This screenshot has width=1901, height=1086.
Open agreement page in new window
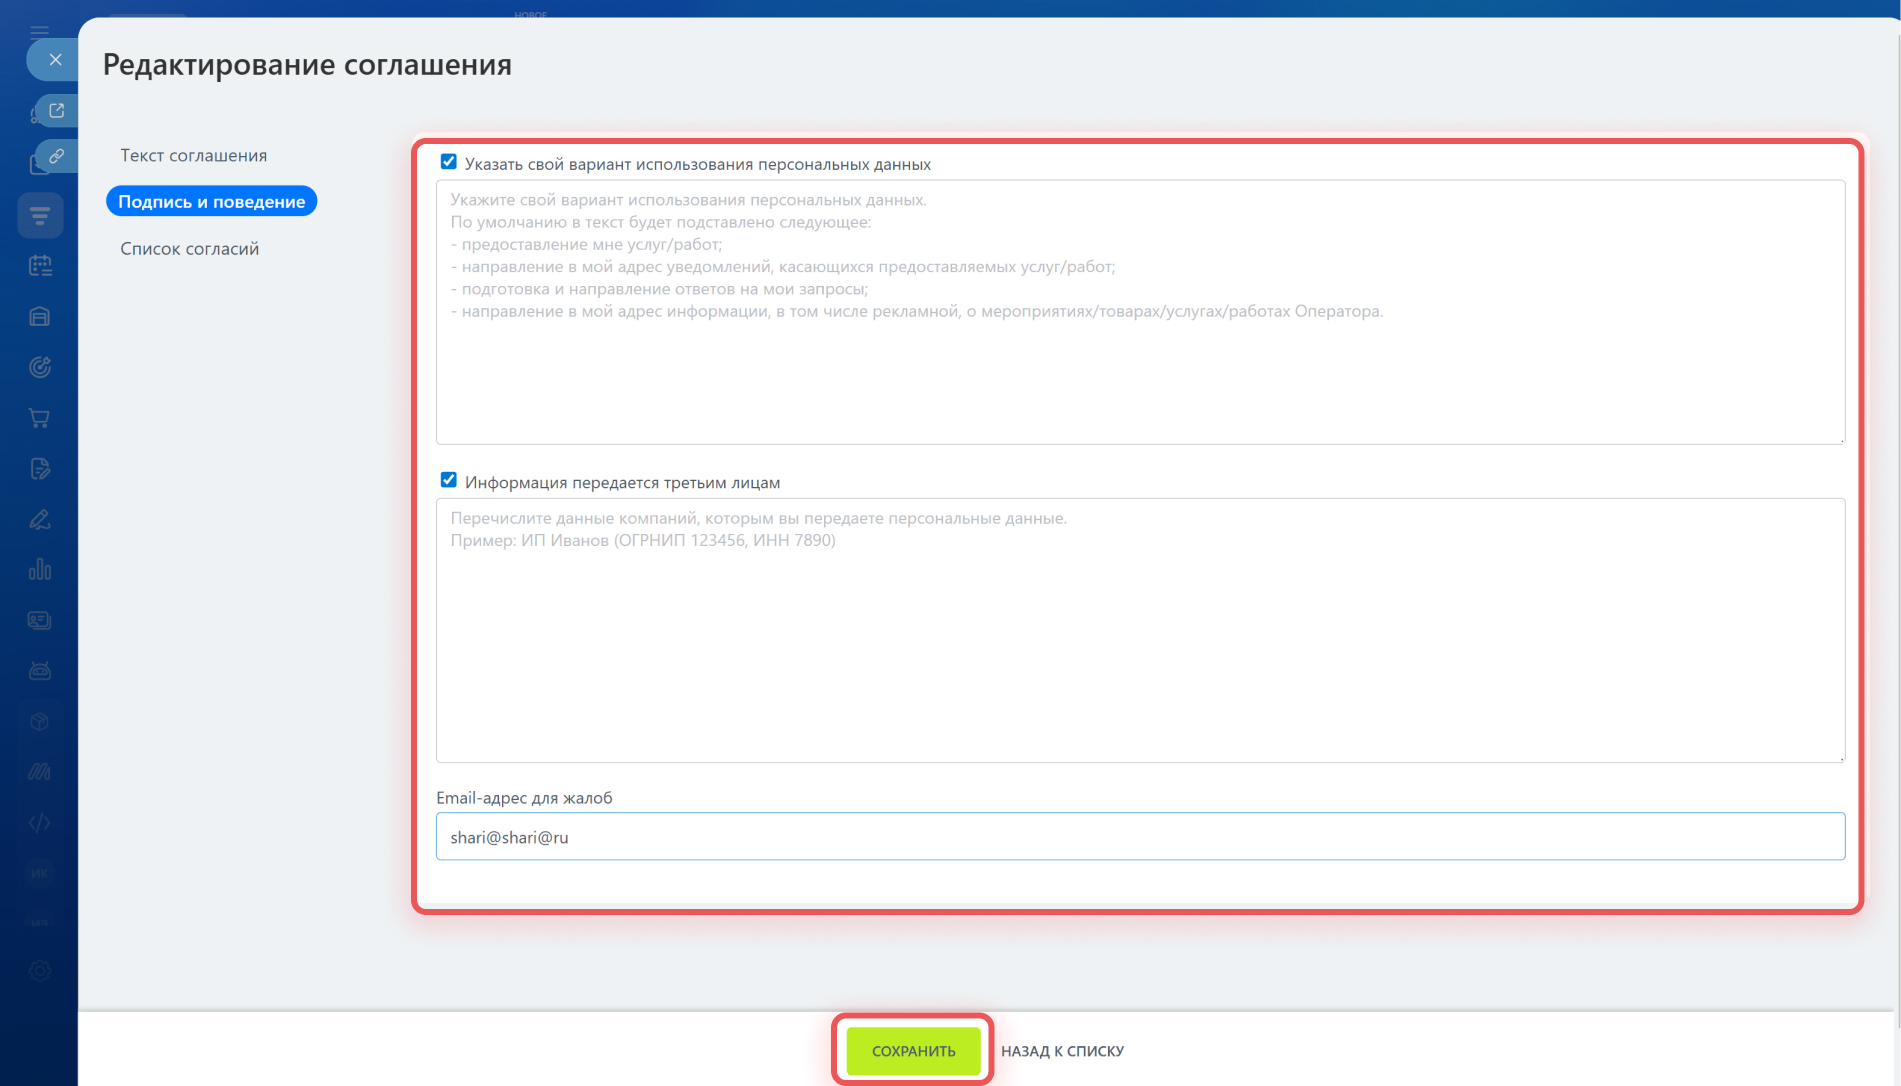coord(57,111)
